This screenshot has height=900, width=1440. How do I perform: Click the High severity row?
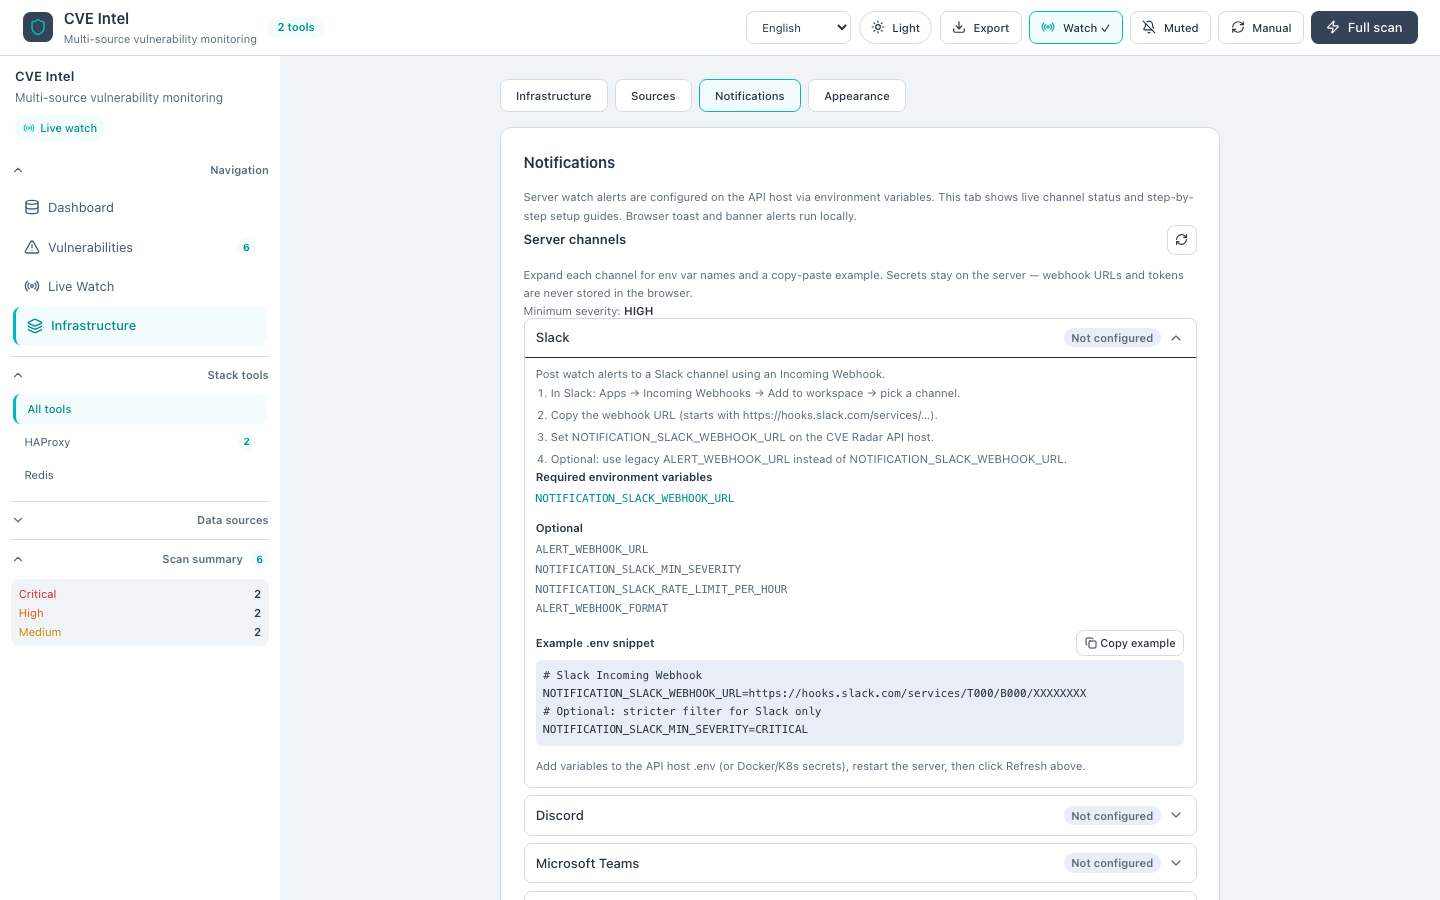pos(140,613)
